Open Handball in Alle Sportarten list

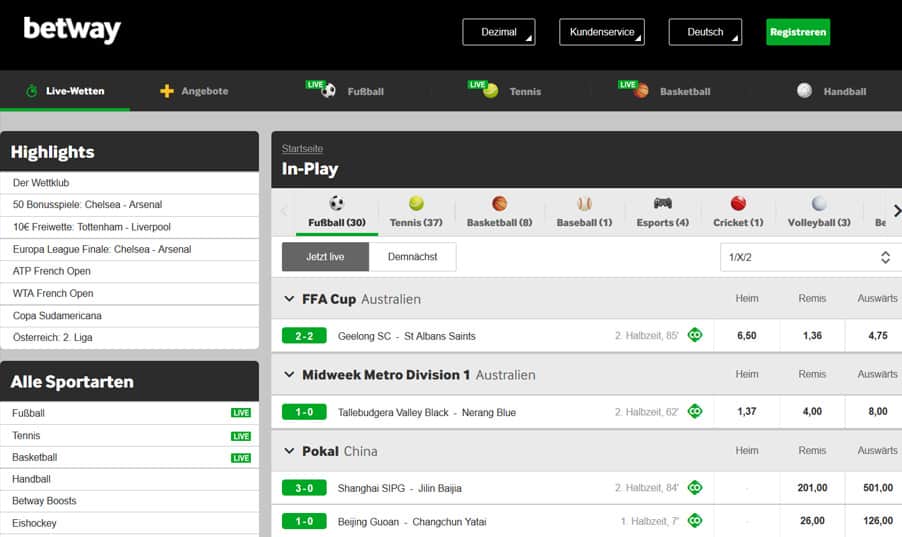click(129, 479)
